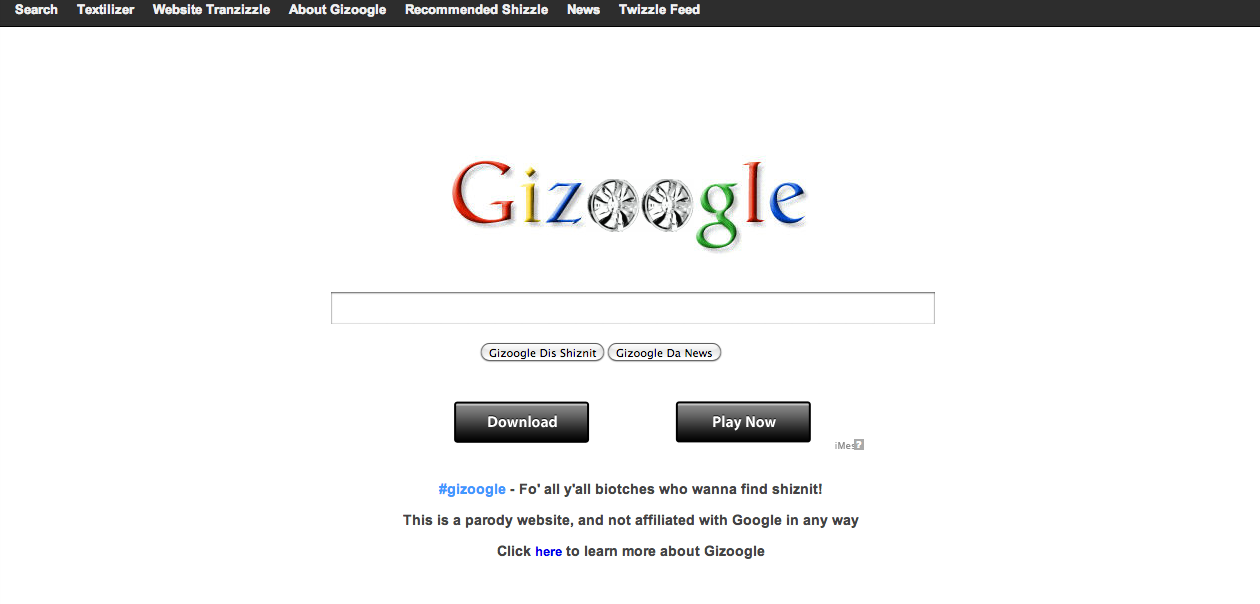
Task: Click the iMes ad label text
Action: tap(844, 446)
